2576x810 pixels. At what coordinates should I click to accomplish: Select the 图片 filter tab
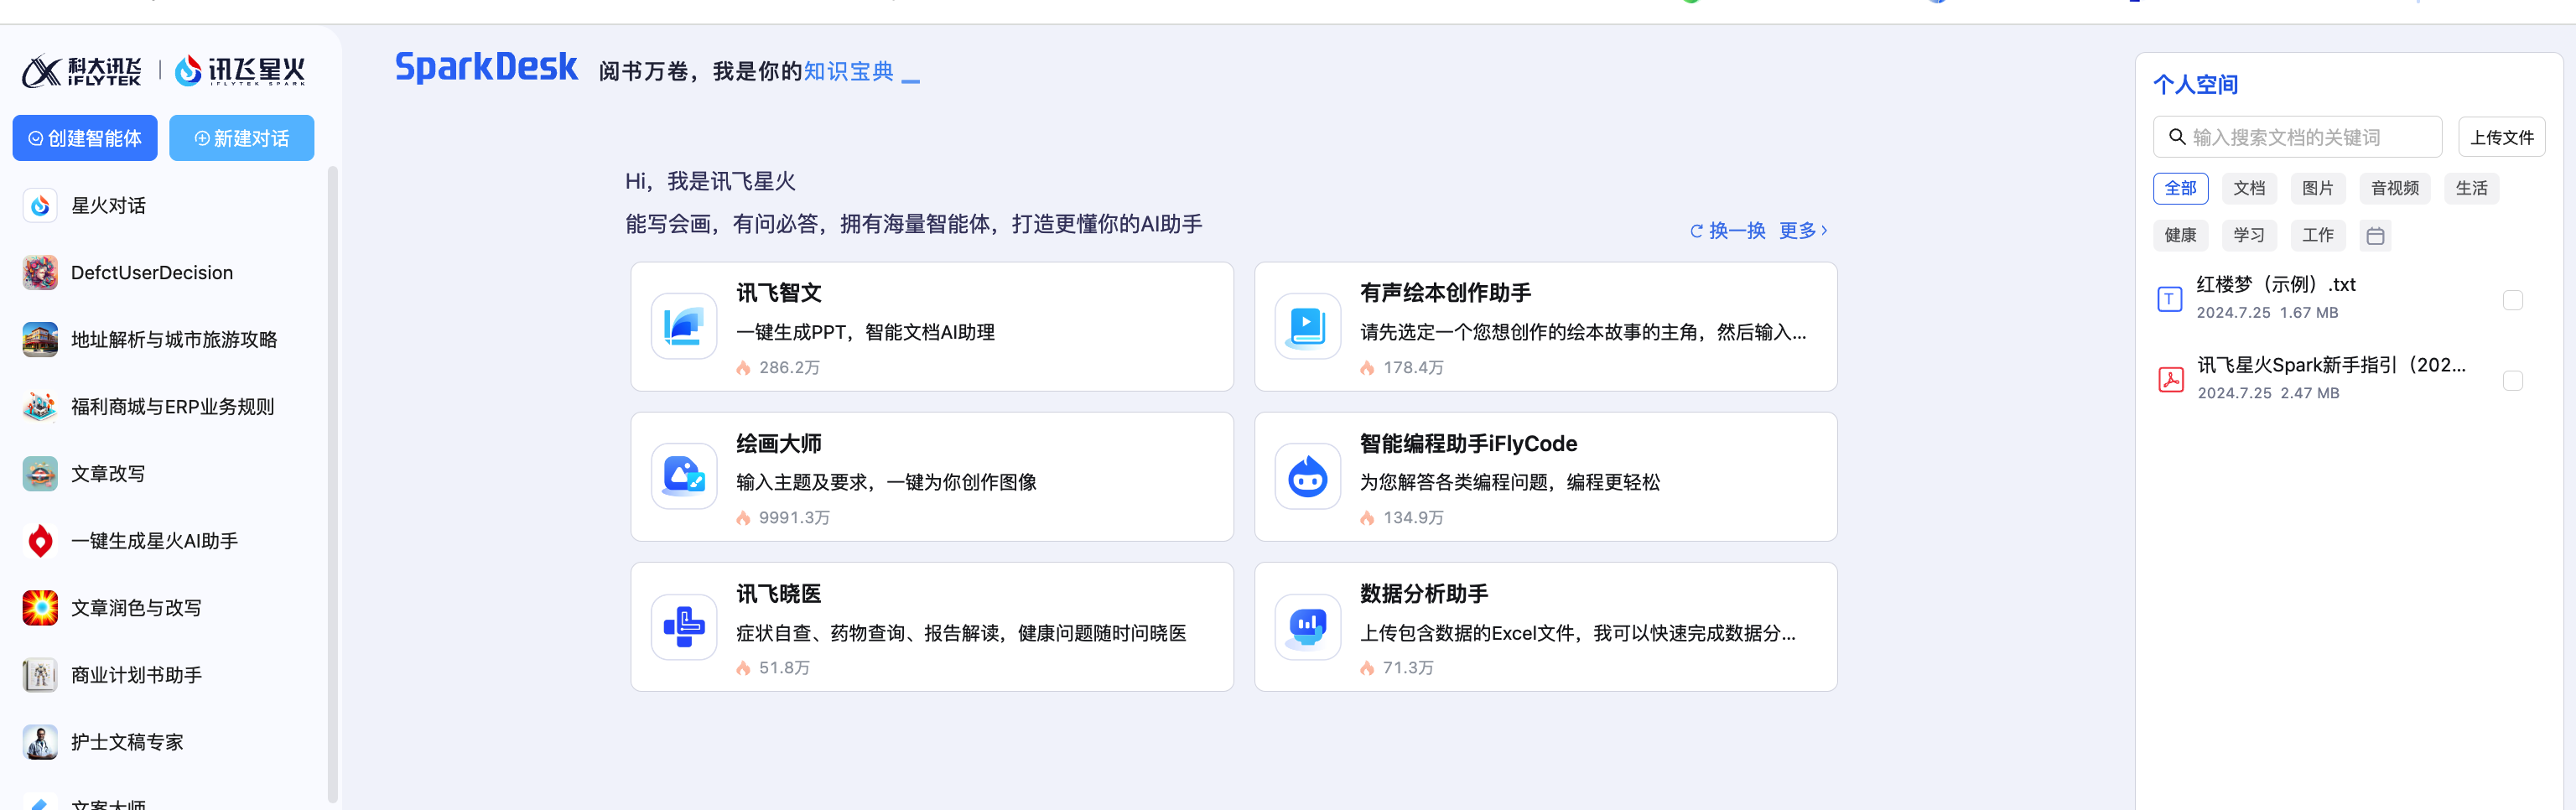[2317, 188]
